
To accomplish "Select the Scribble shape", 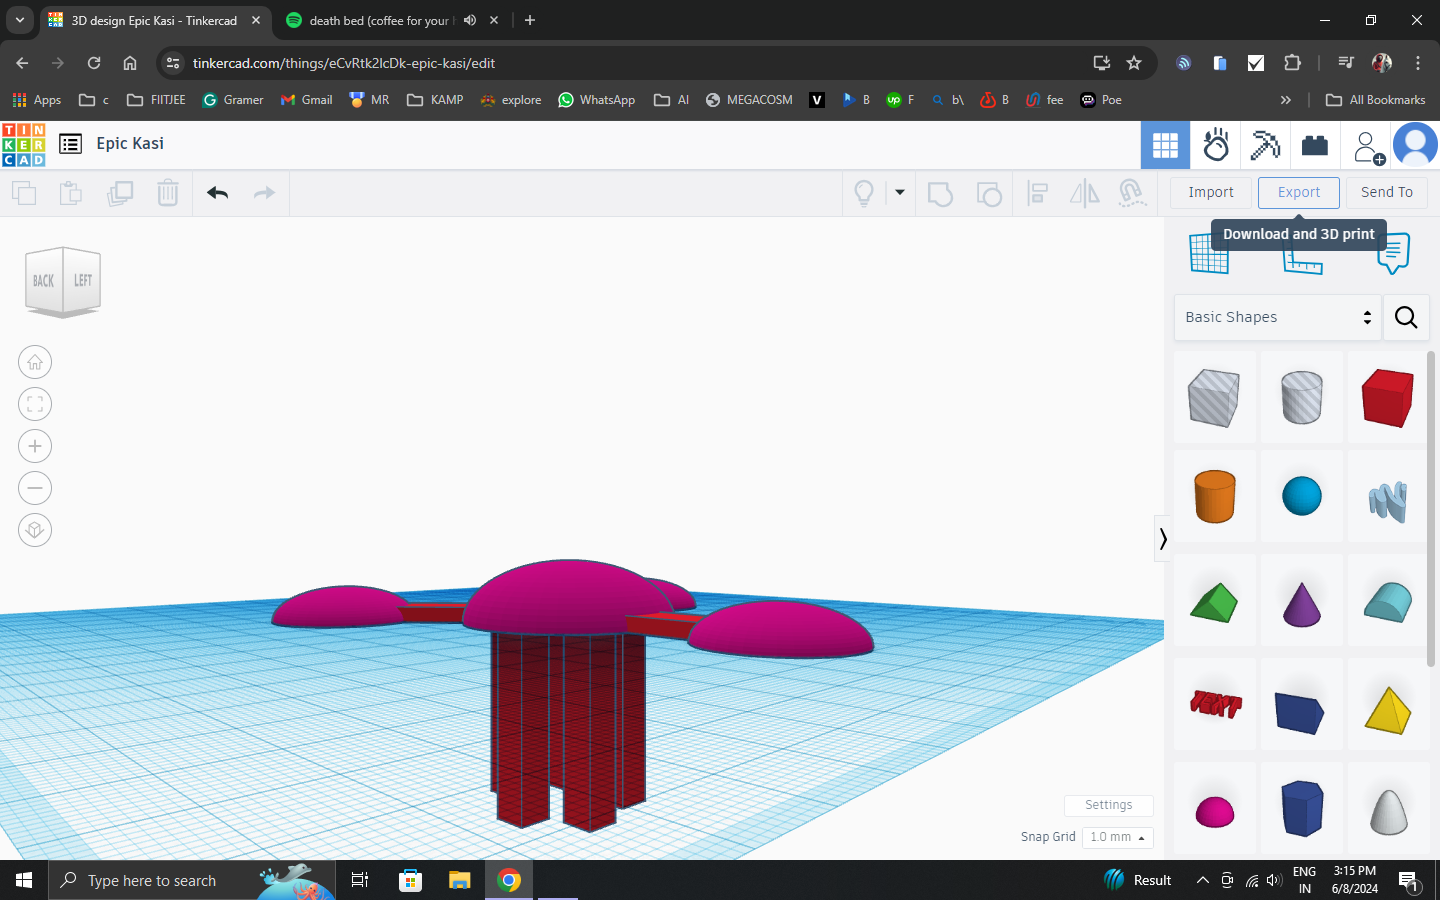I will [x=1387, y=501].
